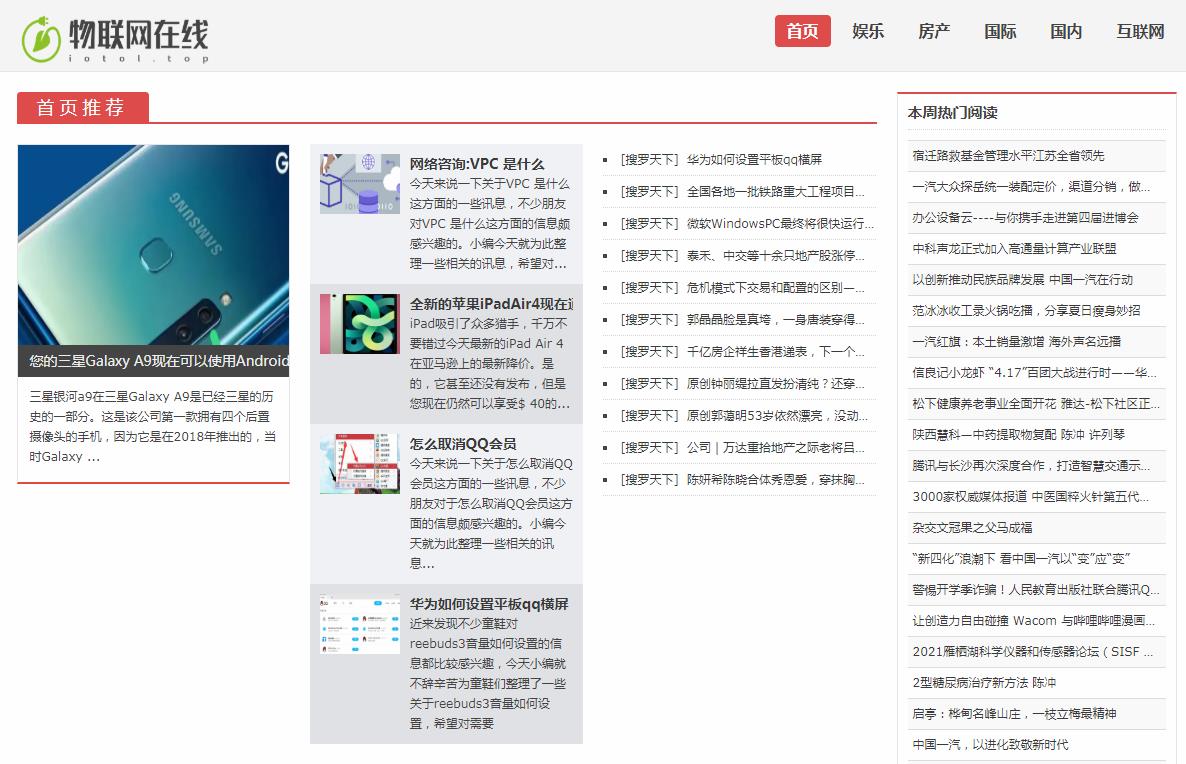Image resolution: width=1186 pixels, height=764 pixels.
Task: Click the 物联网在线 site logo
Action: (115, 39)
